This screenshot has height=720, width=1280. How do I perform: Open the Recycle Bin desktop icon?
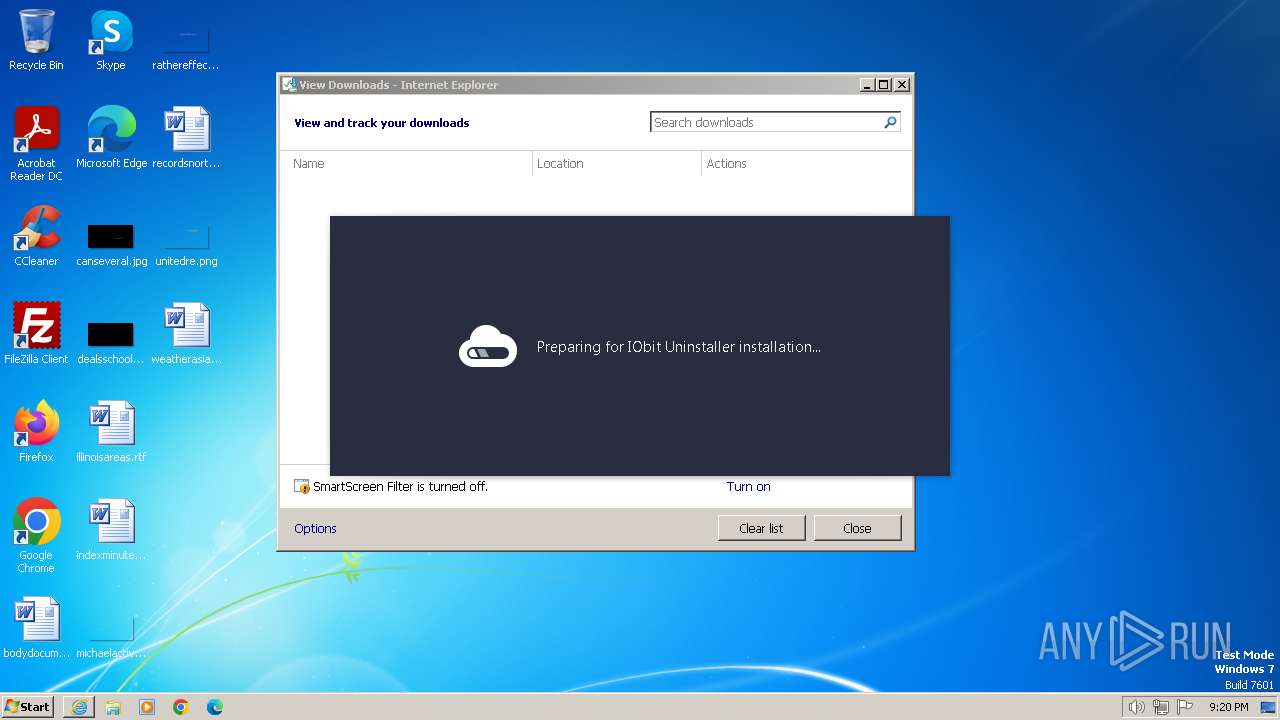tap(36, 40)
